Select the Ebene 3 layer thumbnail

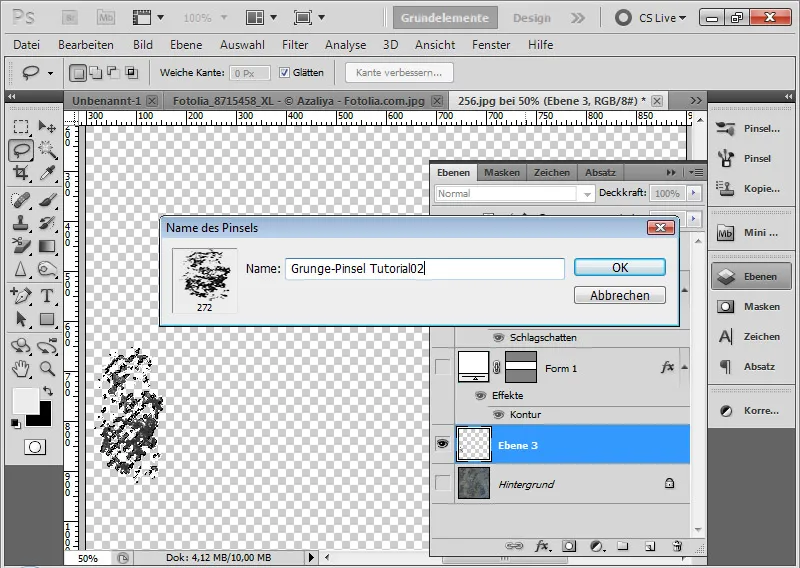[x=473, y=444]
